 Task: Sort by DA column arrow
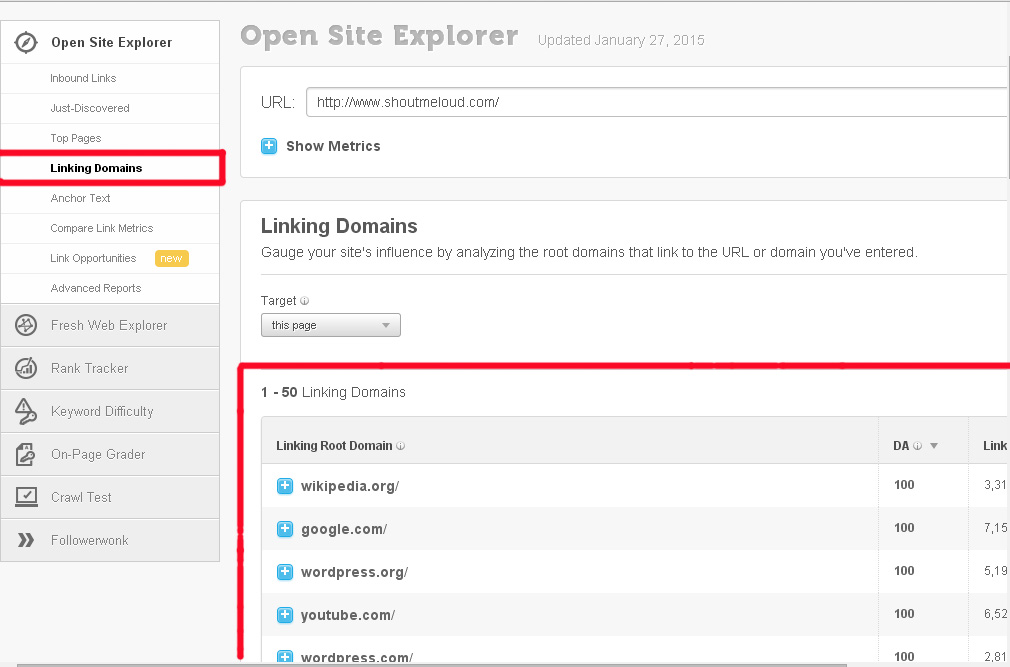[x=934, y=446]
